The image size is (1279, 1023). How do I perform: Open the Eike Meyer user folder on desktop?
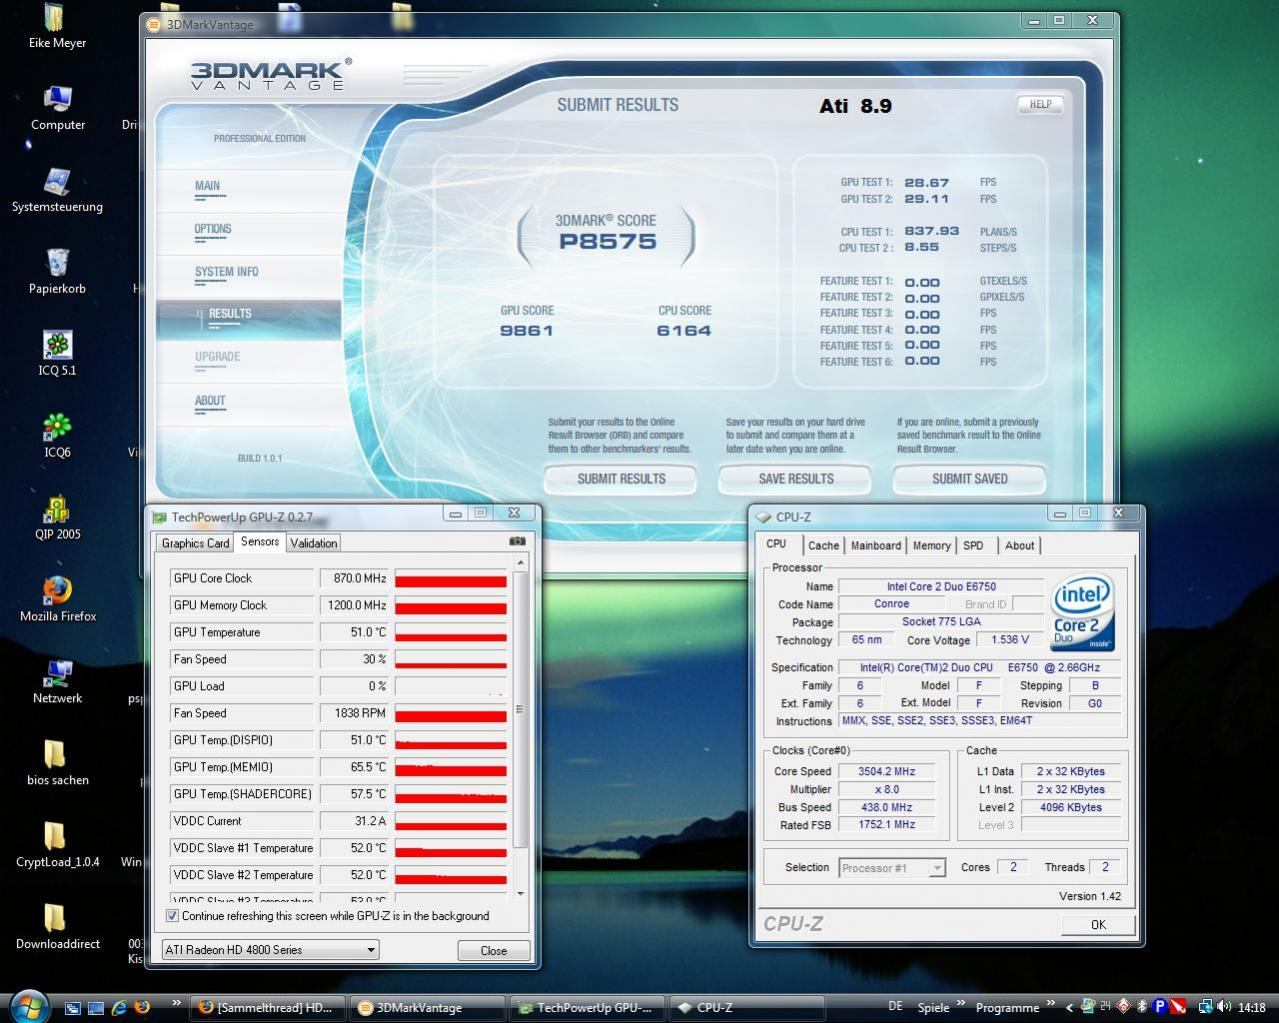pos(57,27)
